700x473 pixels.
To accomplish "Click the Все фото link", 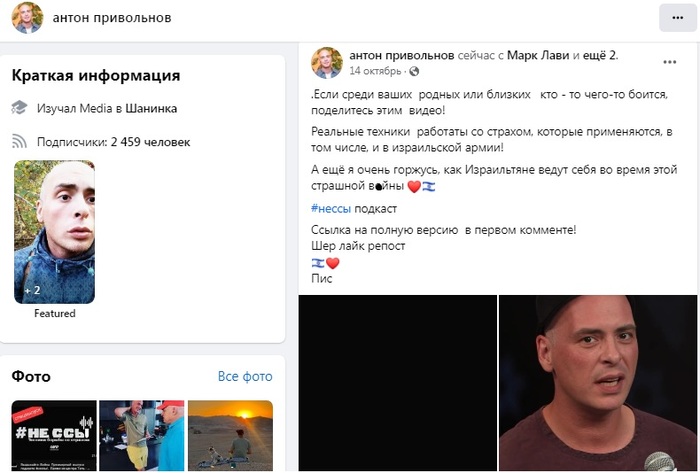I will tap(245, 376).
